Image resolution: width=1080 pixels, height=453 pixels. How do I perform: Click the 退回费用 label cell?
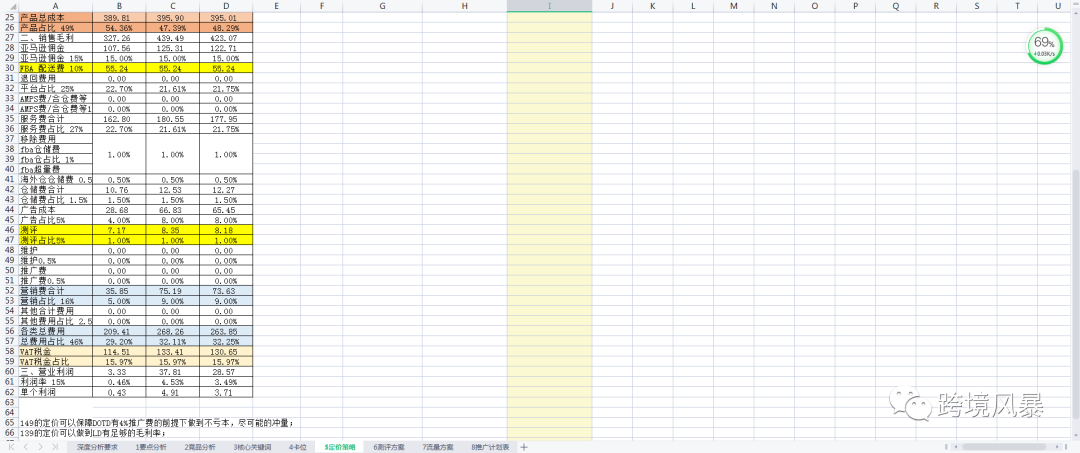56,79
